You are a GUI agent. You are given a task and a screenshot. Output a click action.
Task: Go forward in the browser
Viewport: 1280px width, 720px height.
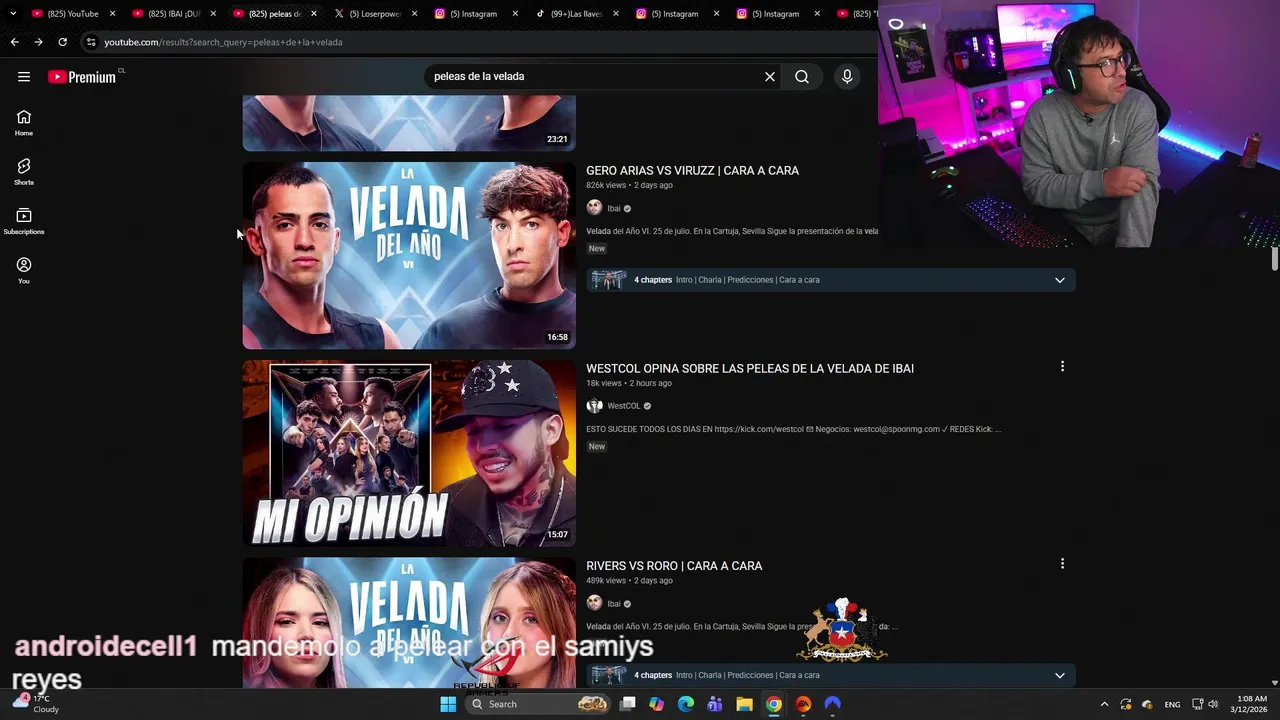[38, 42]
